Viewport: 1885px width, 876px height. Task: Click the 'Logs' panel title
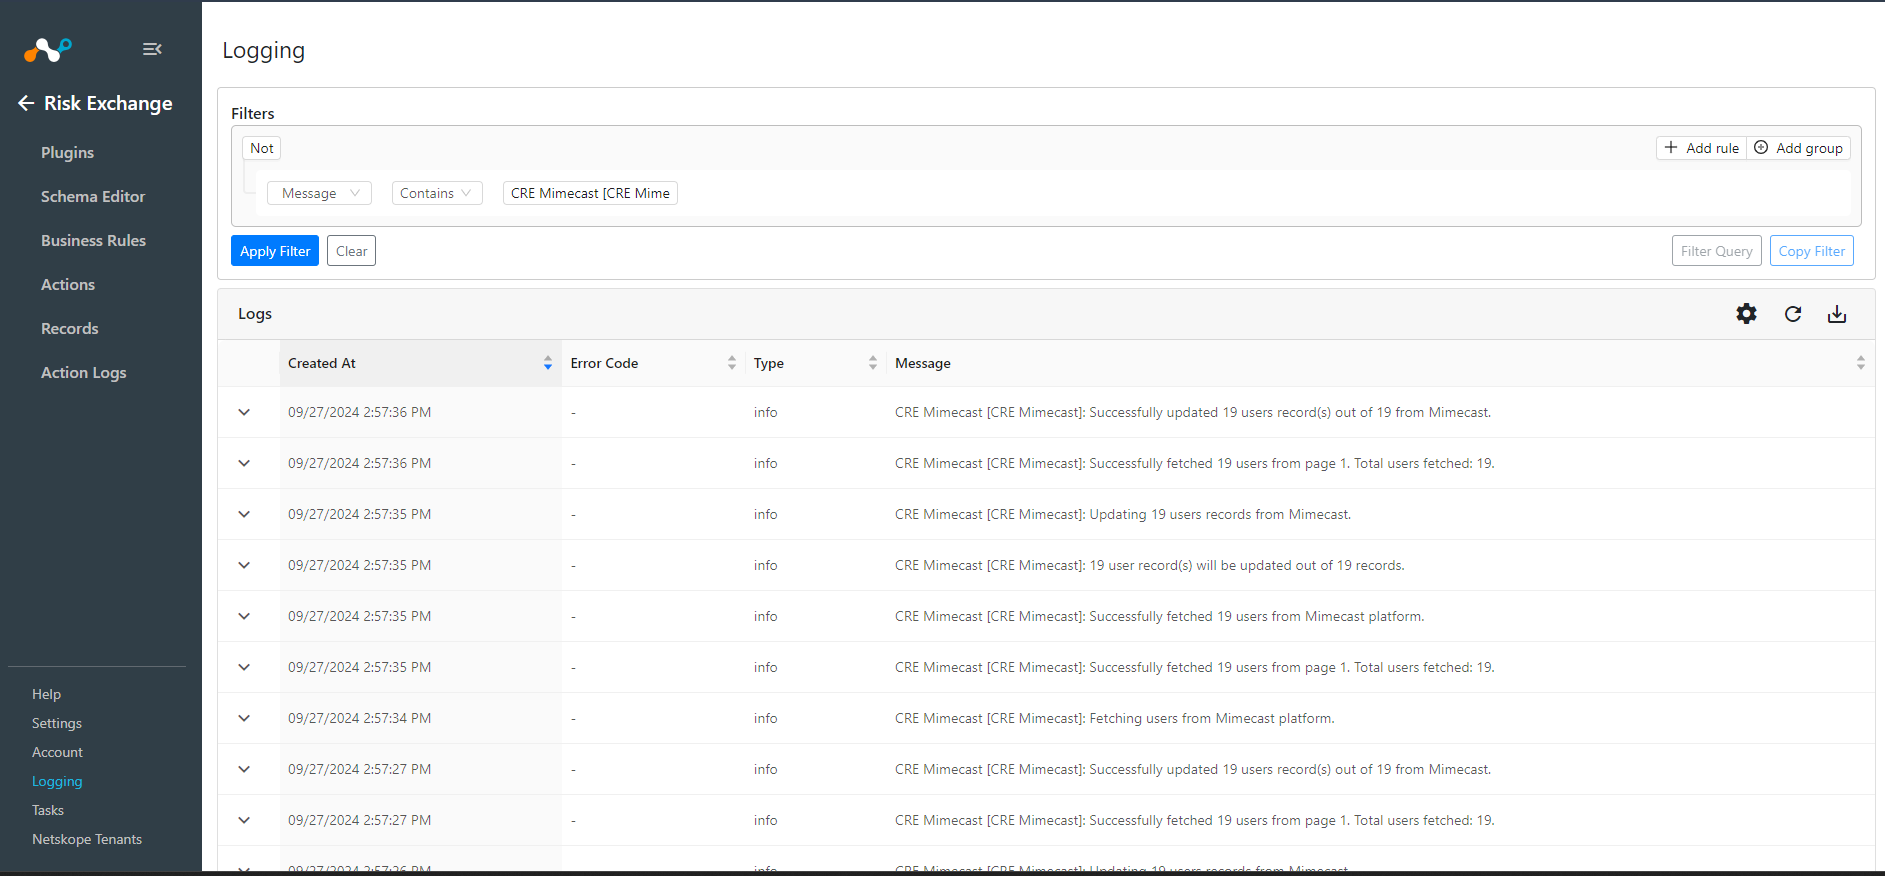point(255,314)
